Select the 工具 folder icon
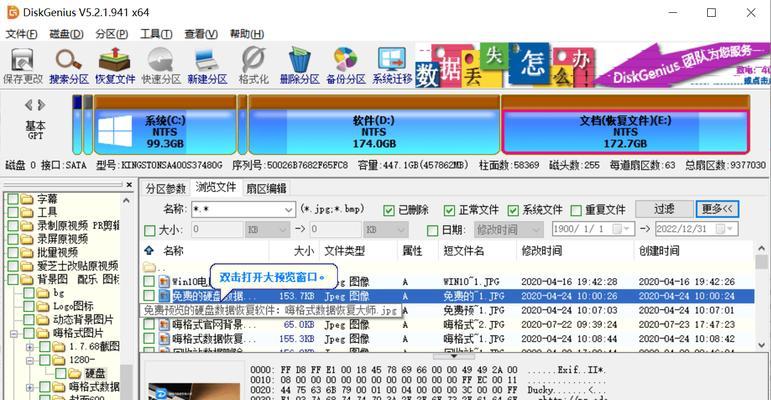This screenshot has height=400, width=771. click(27, 213)
